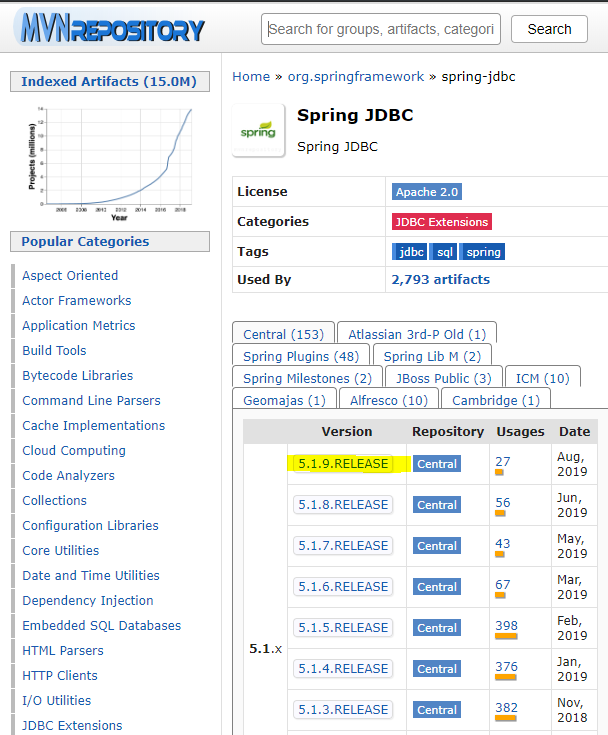Screen dimensions: 608x735
Task: Open the Cache Implementations category
Action: (x=94, y=426)
